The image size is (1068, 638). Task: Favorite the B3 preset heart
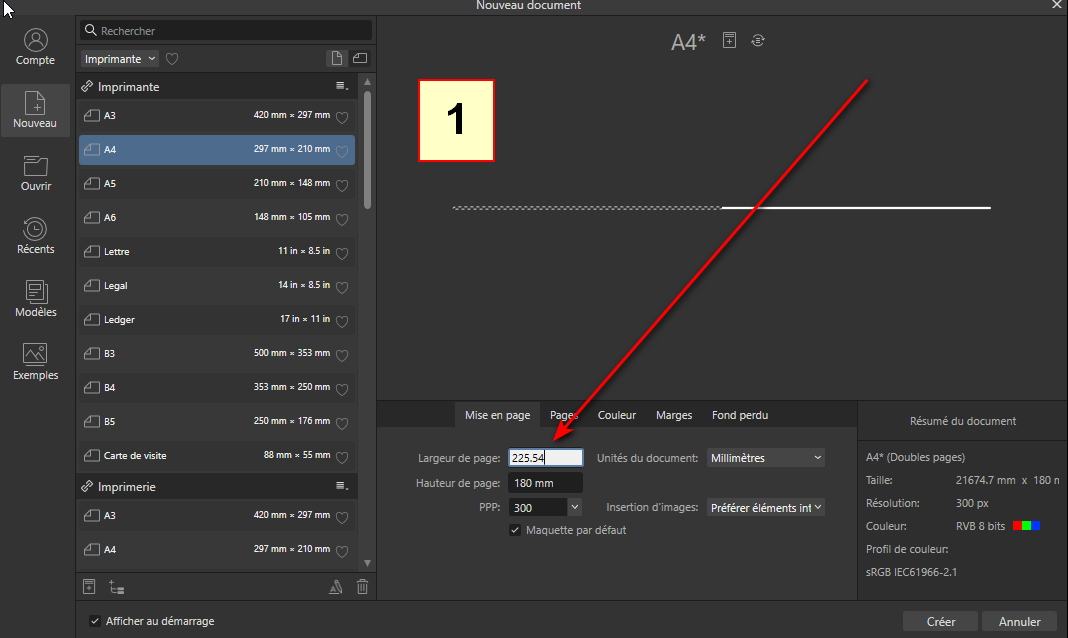(342, 355)
